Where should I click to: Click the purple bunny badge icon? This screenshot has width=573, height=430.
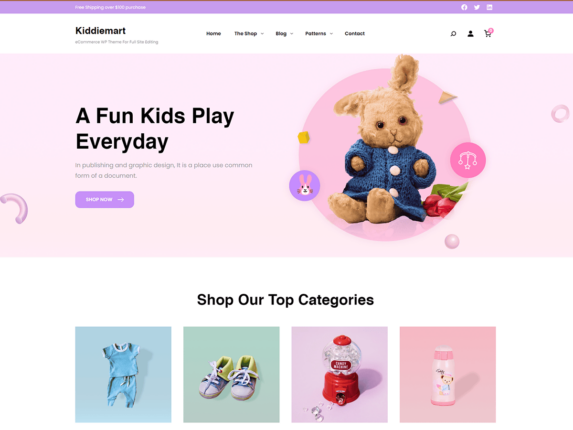[x=304, y=186]
